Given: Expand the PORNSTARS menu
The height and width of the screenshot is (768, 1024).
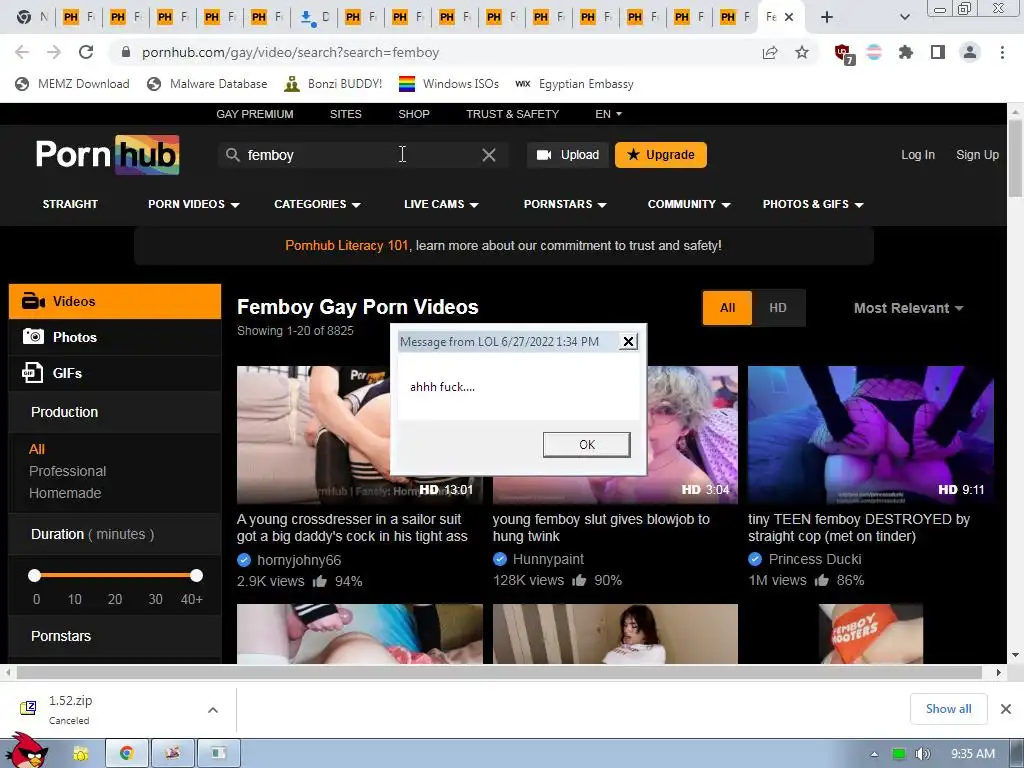Looking at the screenshot, I should tap(565, 204).
